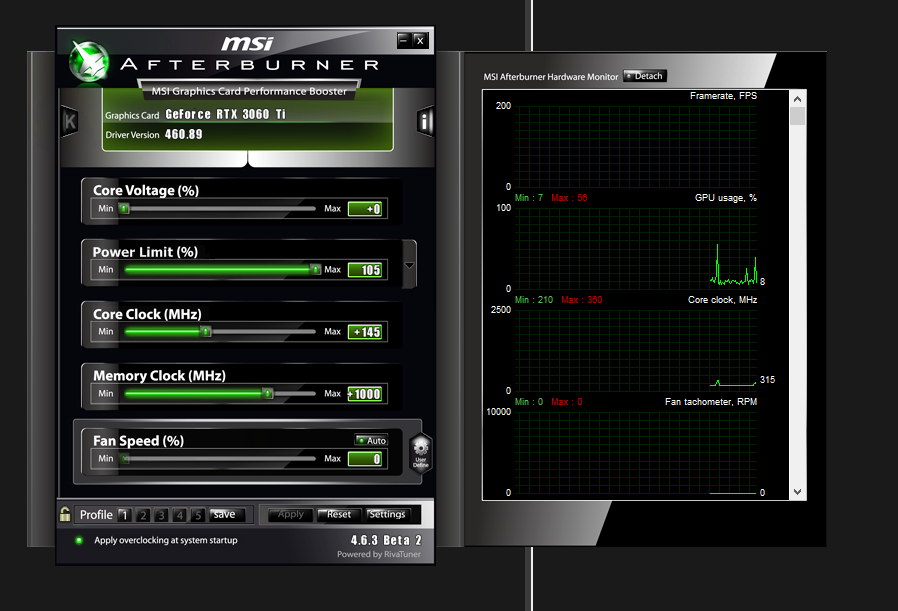The width and height of the screenshot is (898, 611).
Task: Click the profile lock padlock icon
Action: point(65,515)
